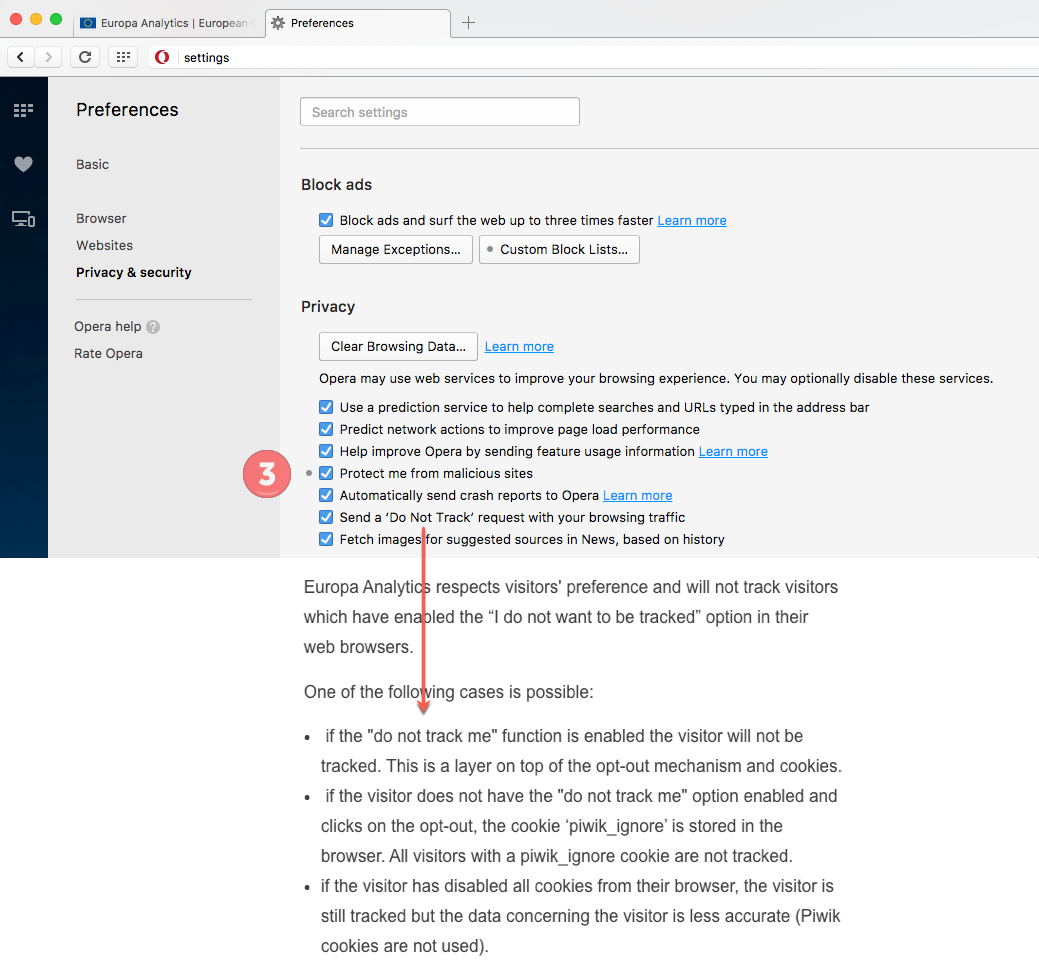Image resolution: width=1039 pixels, height=961 pixels.
Task: Toggle Automatically send crash reports checkbox
Action: point(326,495)
